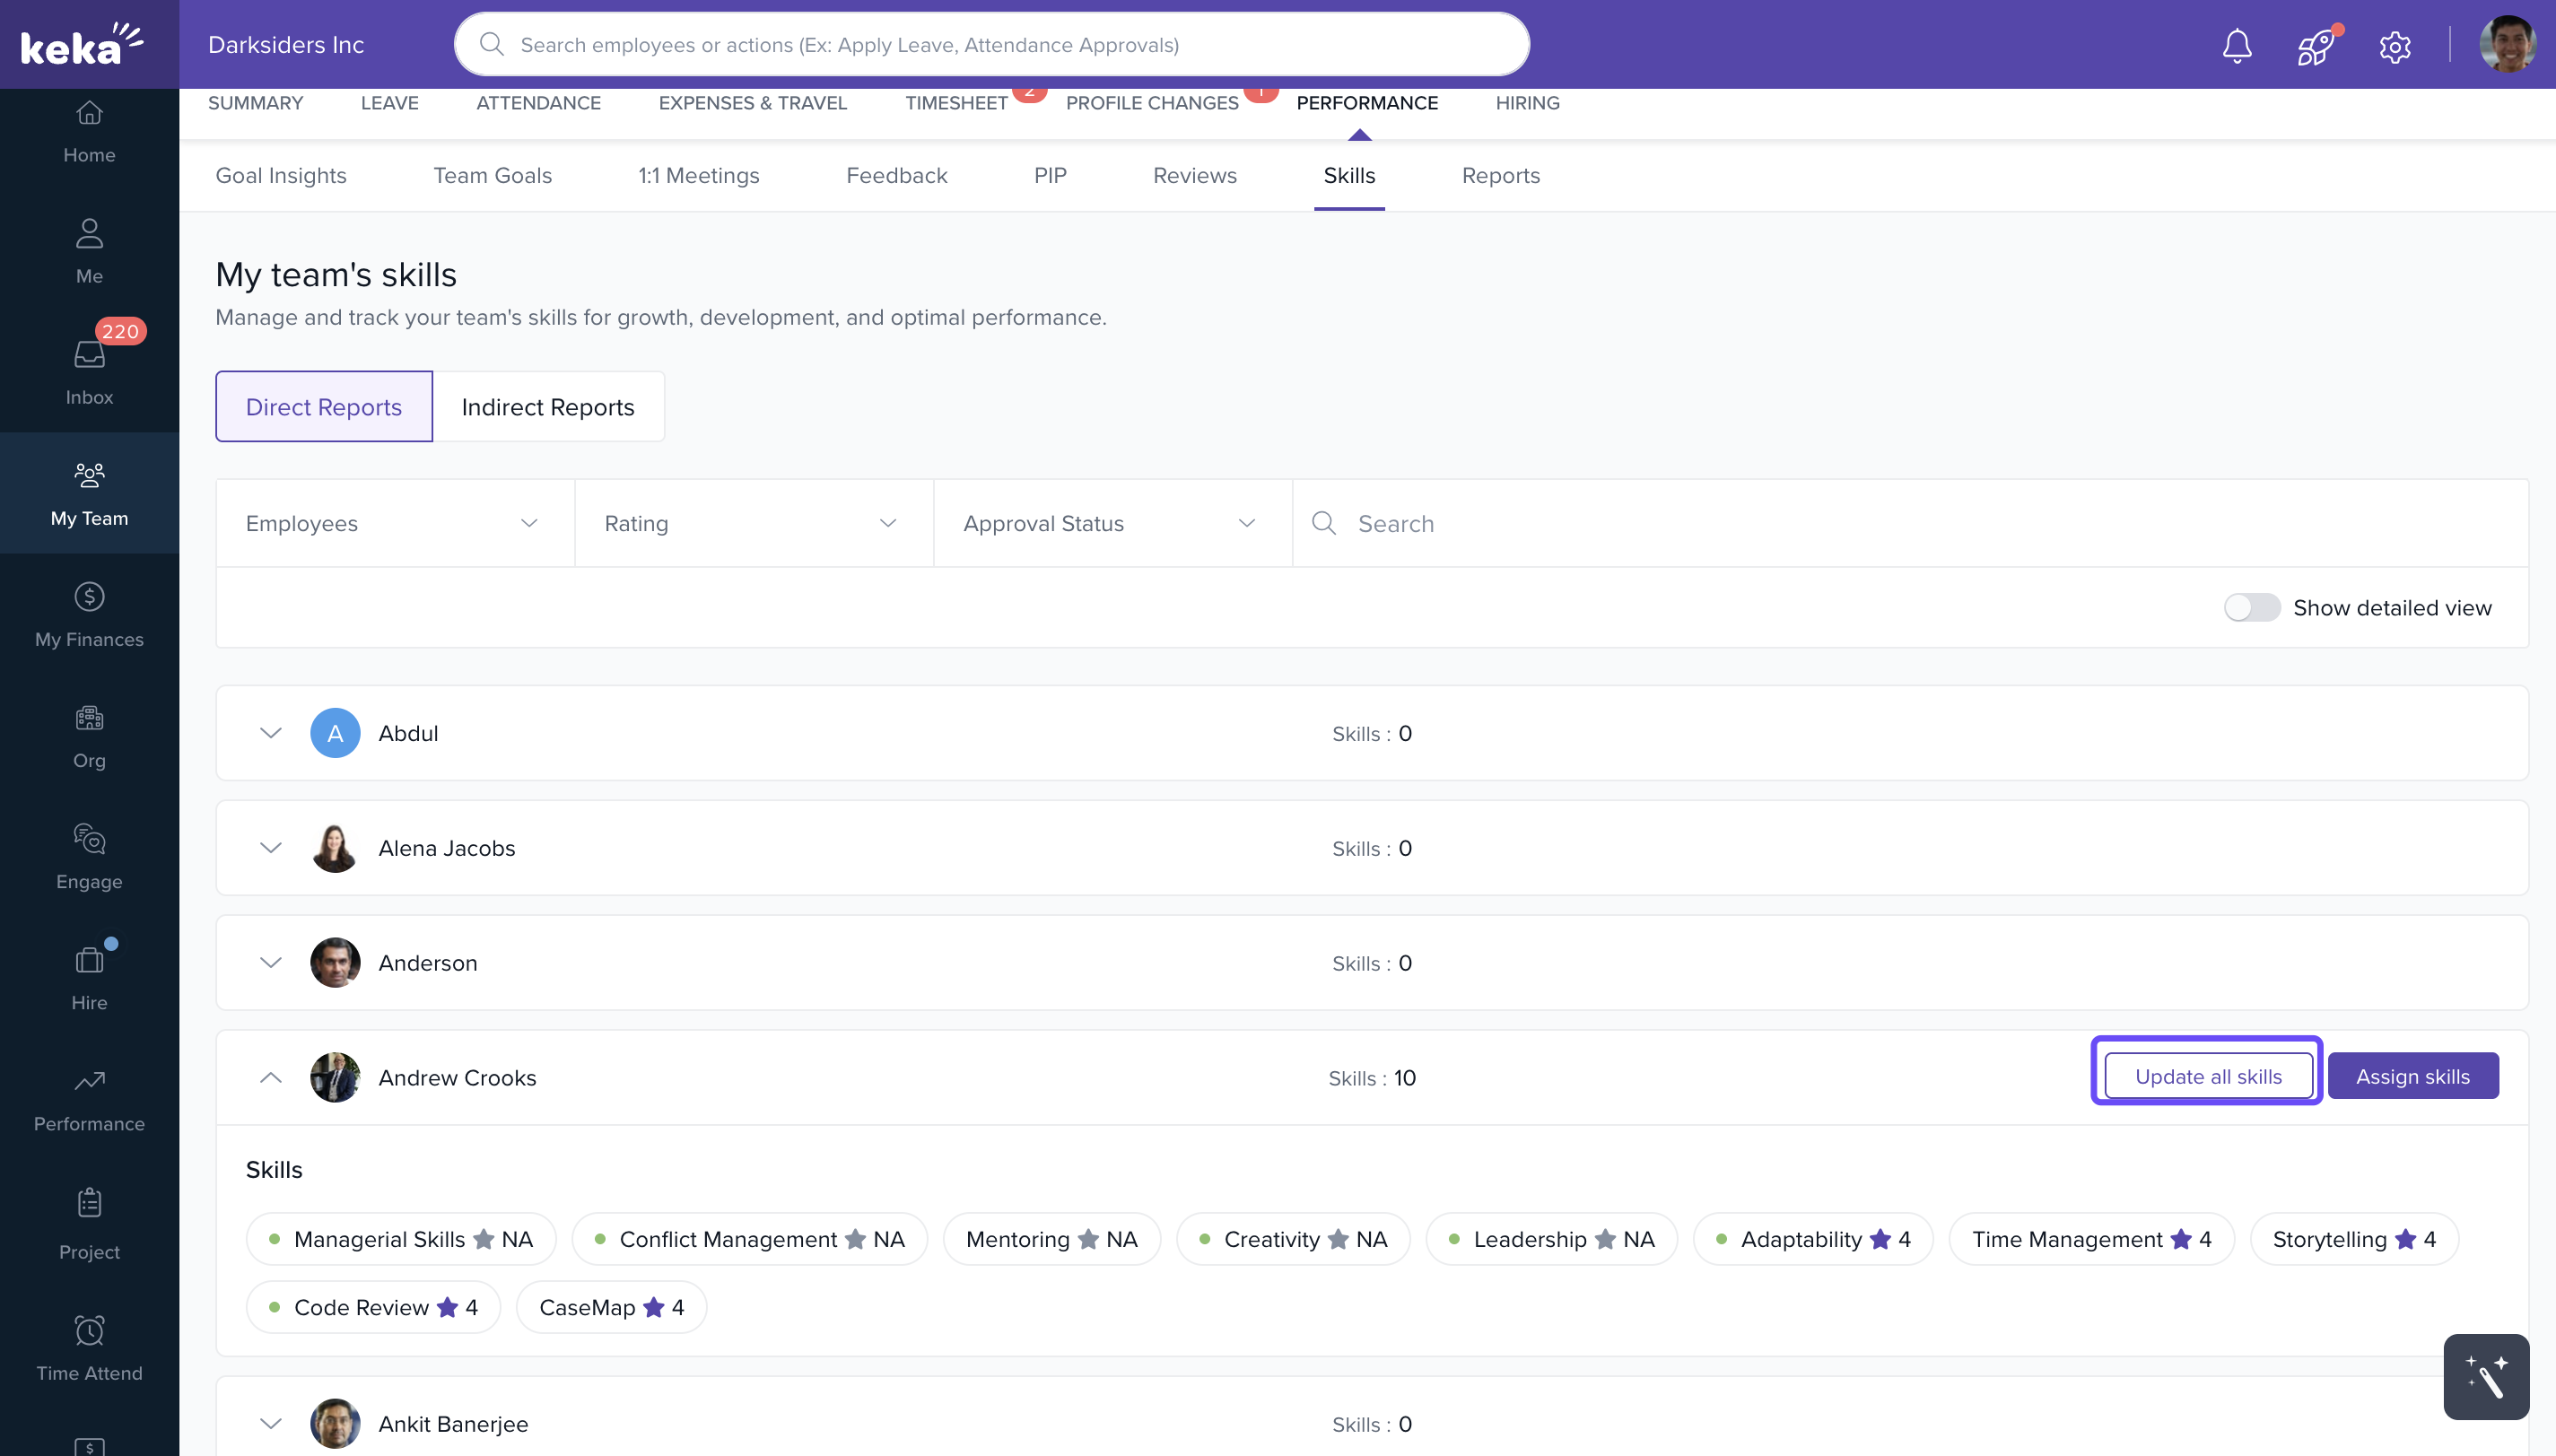Open the Org sidebar icon
This screenshot has width=2556, height=1456.
(x=89, y=735)
